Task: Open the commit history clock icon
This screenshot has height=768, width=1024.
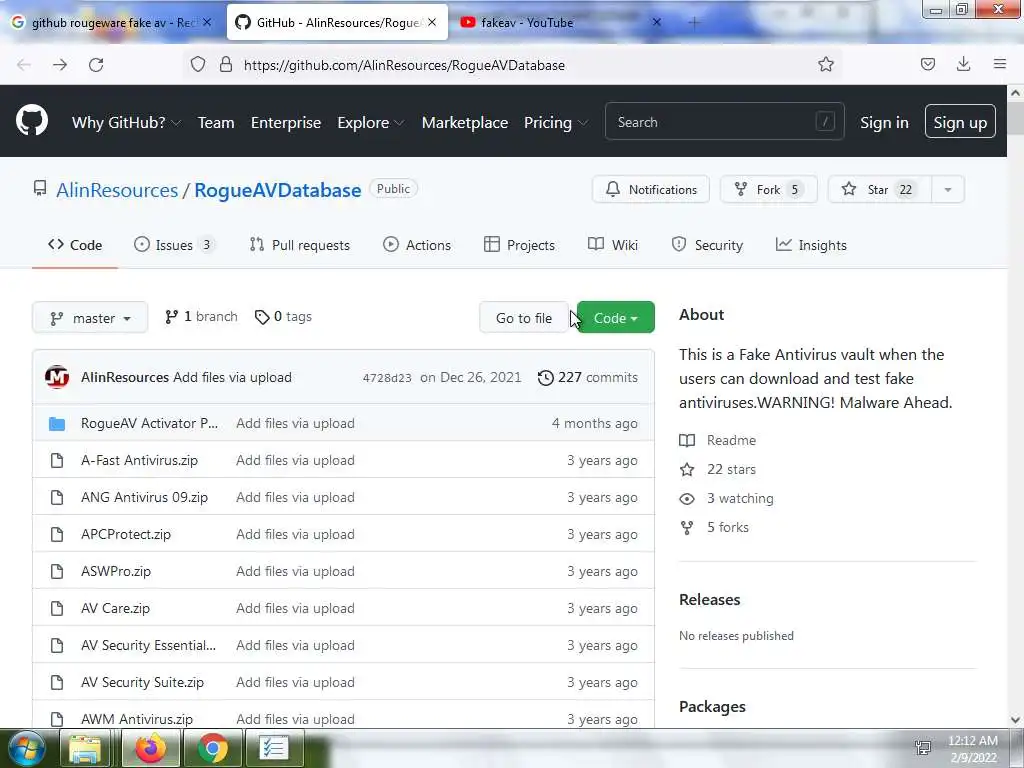Action: click(545, 377)
